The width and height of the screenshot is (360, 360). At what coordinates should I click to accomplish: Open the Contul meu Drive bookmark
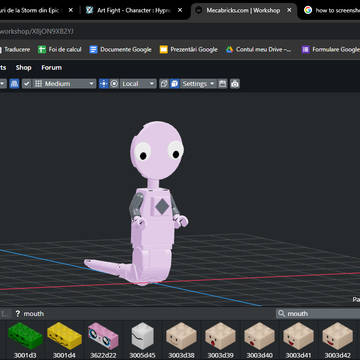pyautogui.click(x=259, y=50)
